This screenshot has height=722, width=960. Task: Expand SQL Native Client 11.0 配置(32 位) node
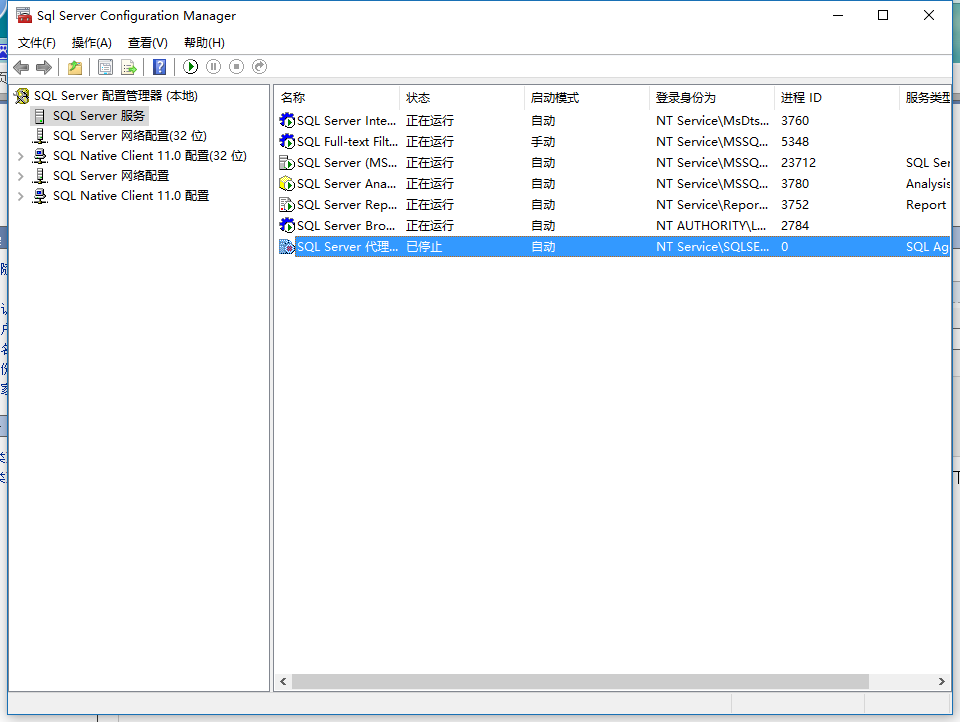tap(20, 156)
